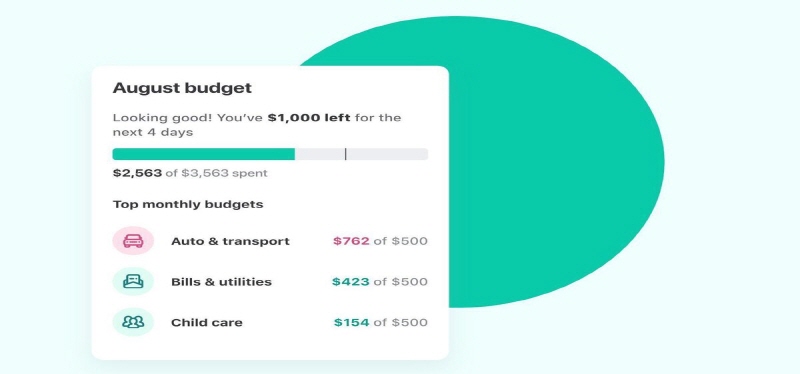
Task: Click the vertical marker on the budget bar
Action: [x=345, y=154]
